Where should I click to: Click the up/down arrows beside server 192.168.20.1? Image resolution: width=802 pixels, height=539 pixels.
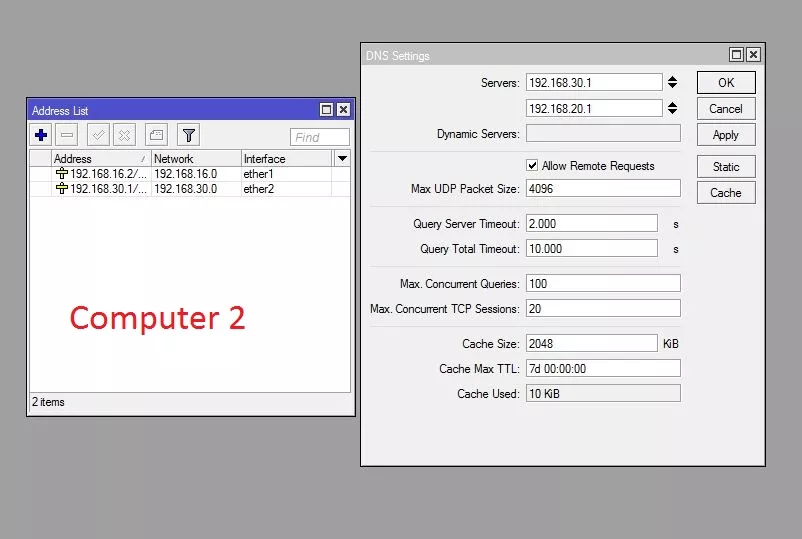click(x=673, y=108)
